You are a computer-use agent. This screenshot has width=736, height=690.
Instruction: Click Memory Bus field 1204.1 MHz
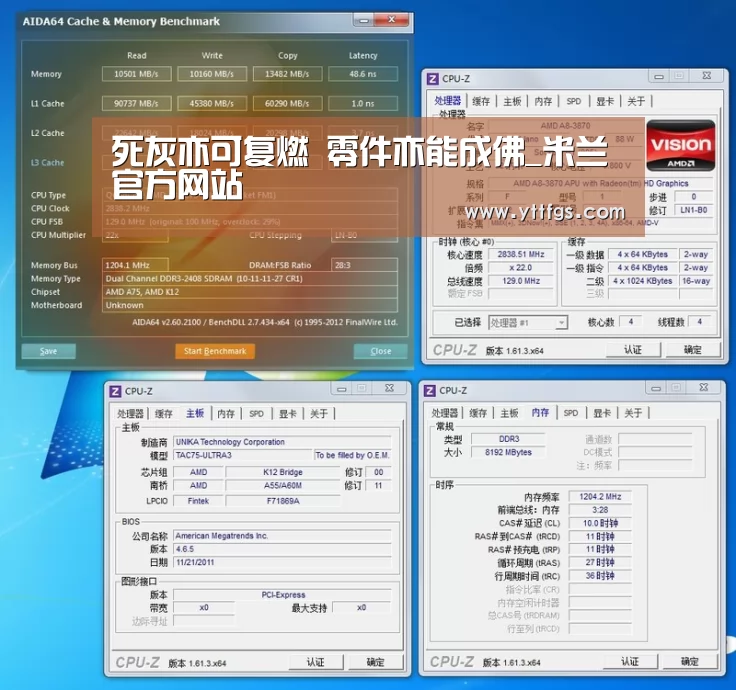[x=135, y=265]
